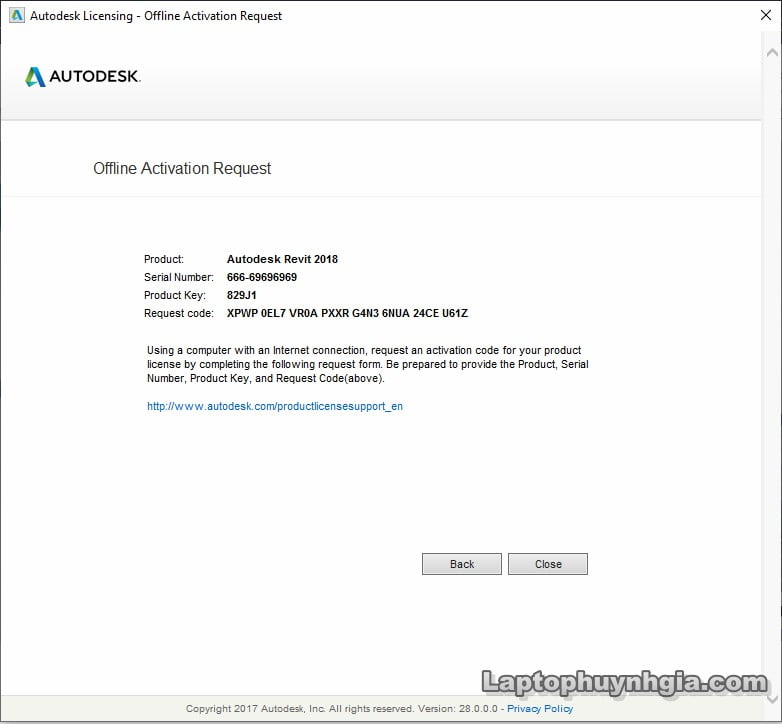Open the productlicensesupport_en web link
This screenshot has width=782, height=724.
point(275,406)
